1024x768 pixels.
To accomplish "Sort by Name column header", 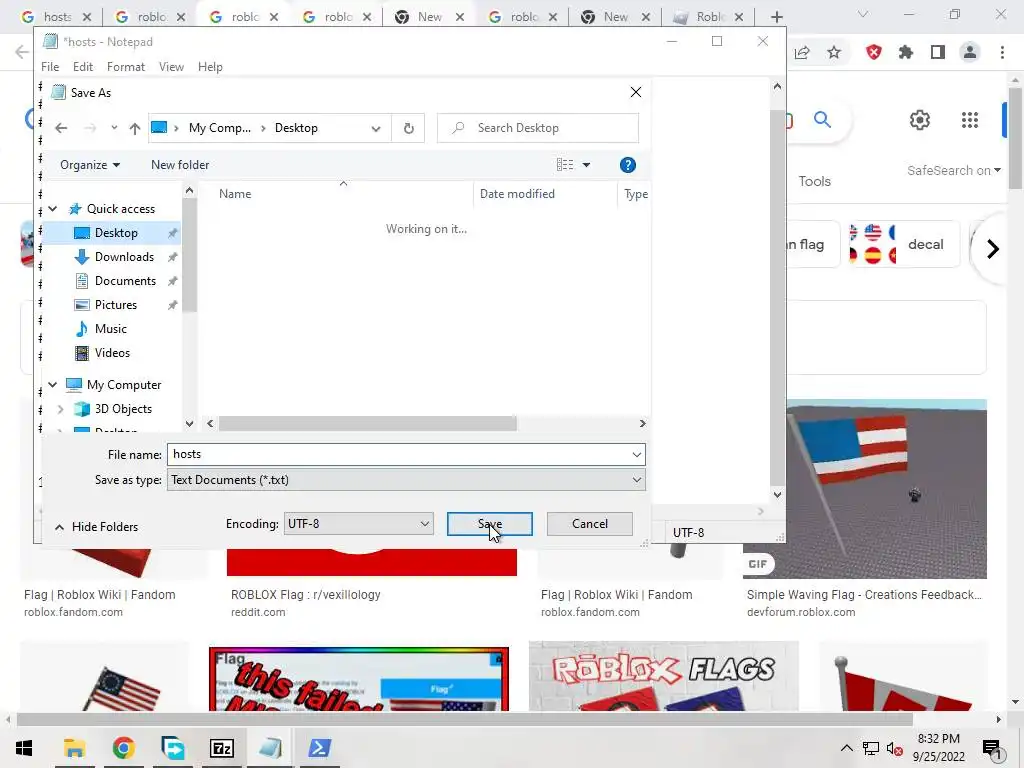I will (235, 194).
